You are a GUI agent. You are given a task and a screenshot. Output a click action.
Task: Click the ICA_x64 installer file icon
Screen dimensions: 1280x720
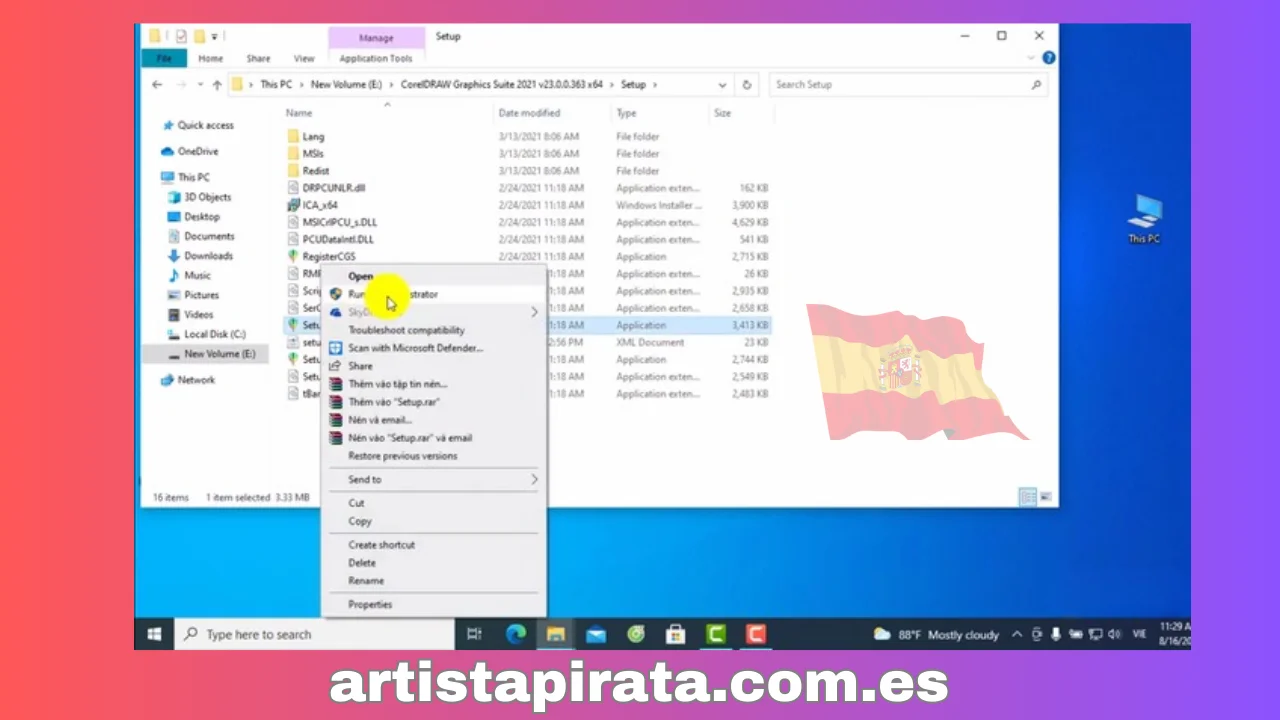coord(293,205)
